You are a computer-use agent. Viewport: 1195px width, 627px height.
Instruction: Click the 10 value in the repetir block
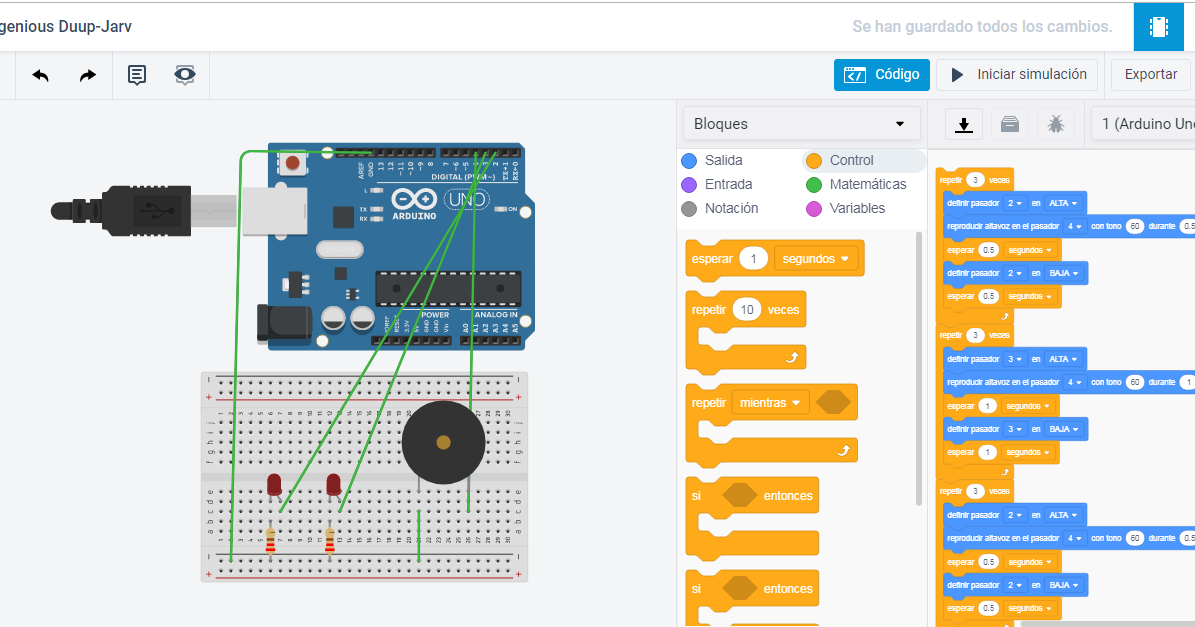[x=748, y=309]
